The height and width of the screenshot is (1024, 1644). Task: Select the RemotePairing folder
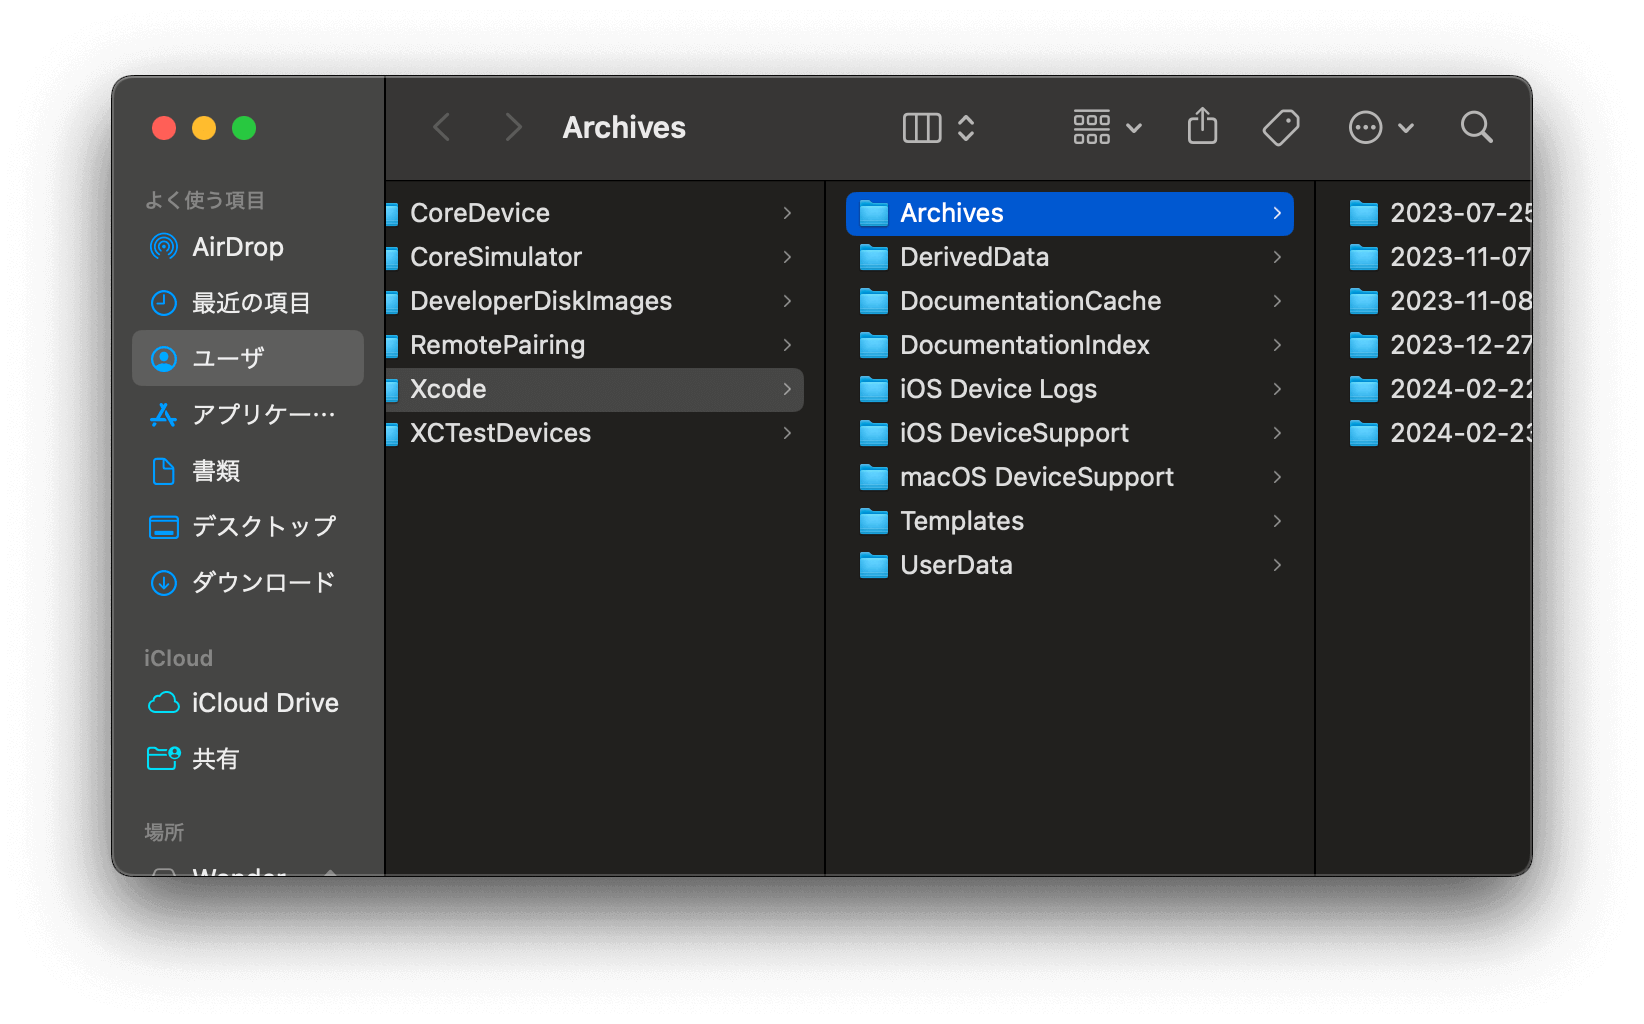[x=595, y=345]
